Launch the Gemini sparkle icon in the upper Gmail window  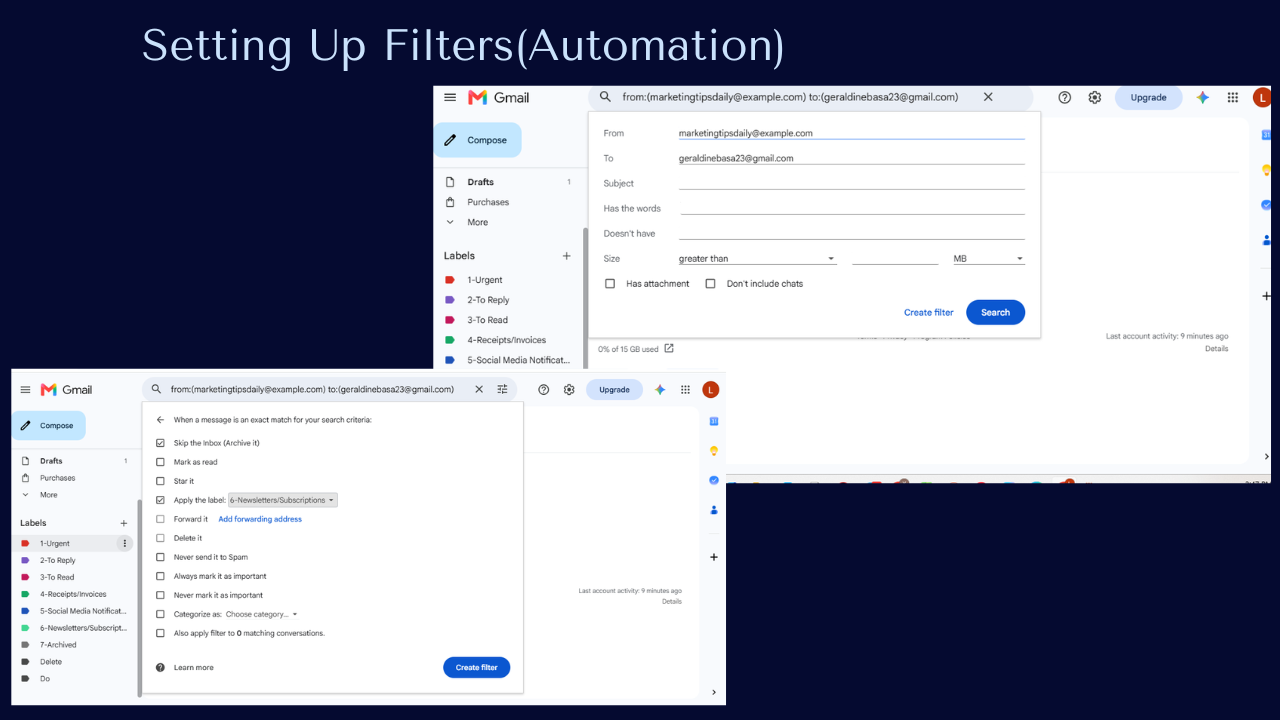pyautogui.click(x=1203, y=97)
